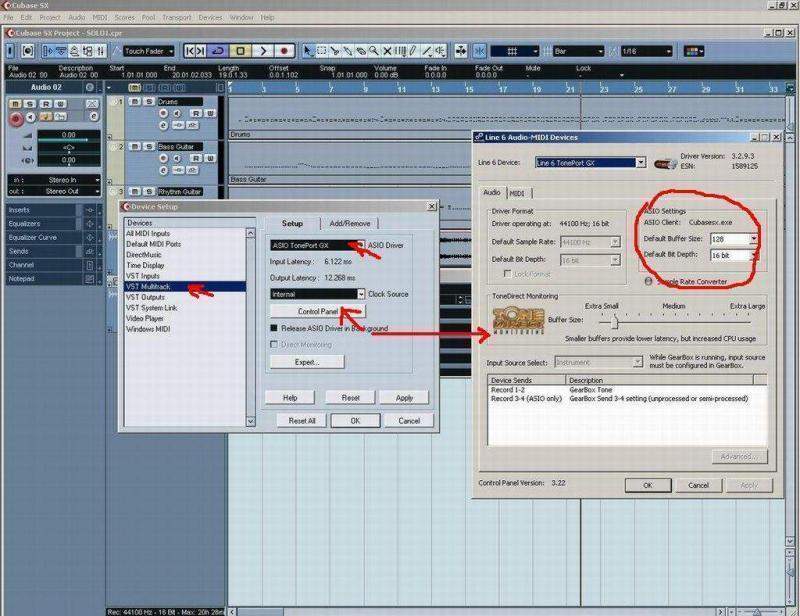Click the record enable button on Audio 02

[x=16, y=119]
